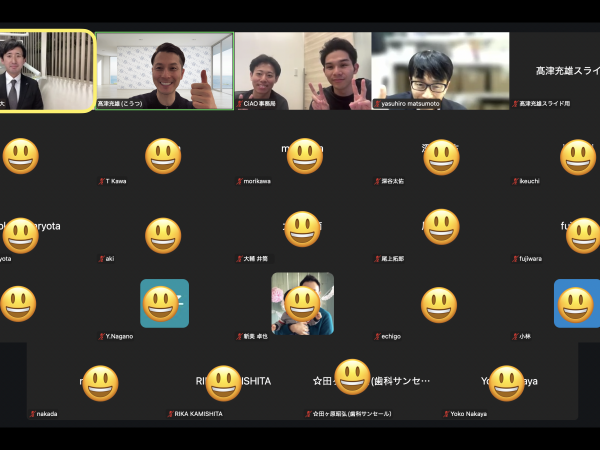Image resolution: width=600 pixels, height=450 pixels.
Task: Select the blue profile picture of 小林
Action: [x=577, y=303]
